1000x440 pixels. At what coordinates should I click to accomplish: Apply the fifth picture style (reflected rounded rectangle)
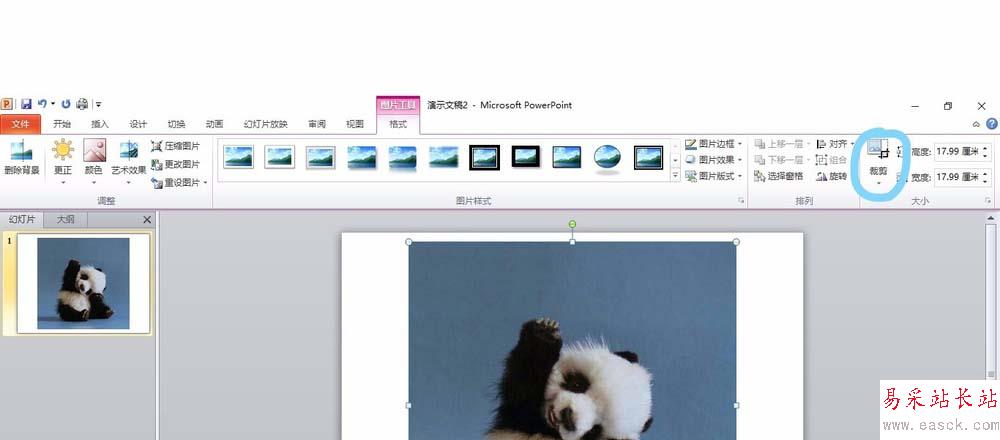pos(402,158)
